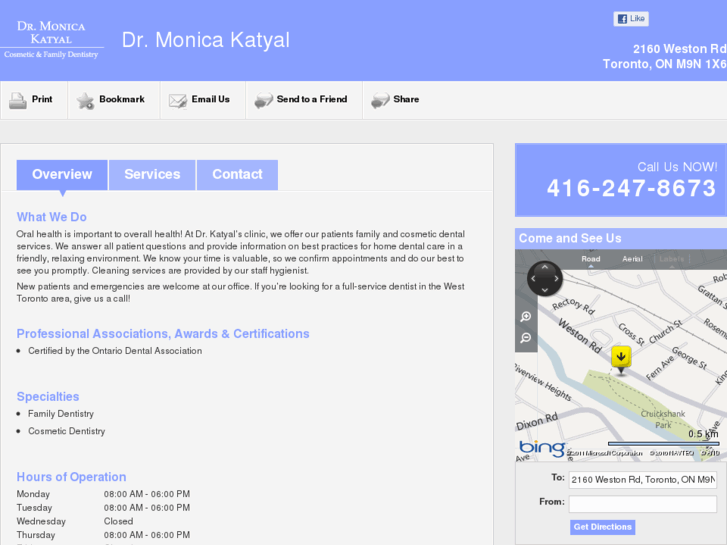727x545 pixels.
Task: Switch to the Contact tab
Action: (237, 174)
